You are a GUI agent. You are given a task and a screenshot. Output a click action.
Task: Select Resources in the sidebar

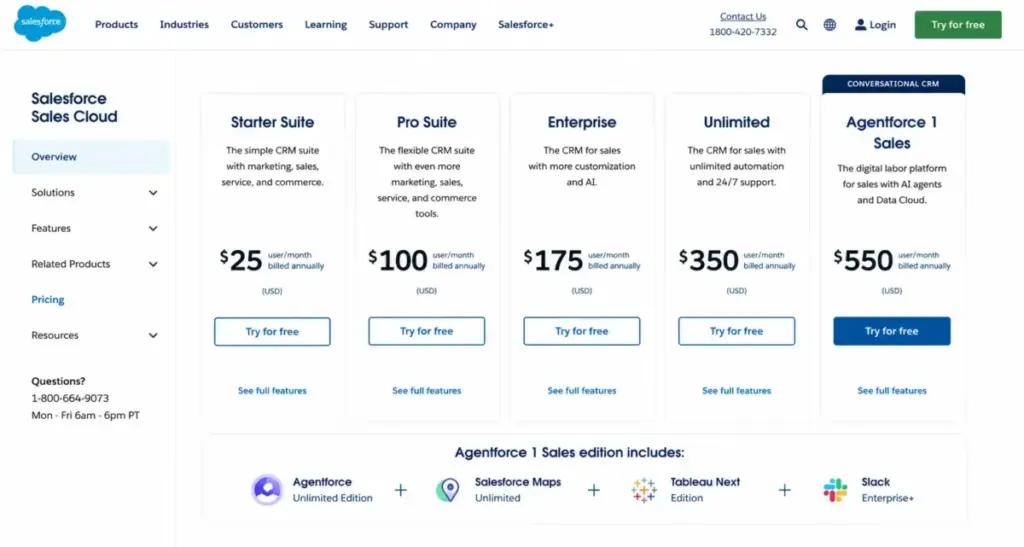(55, 336)
